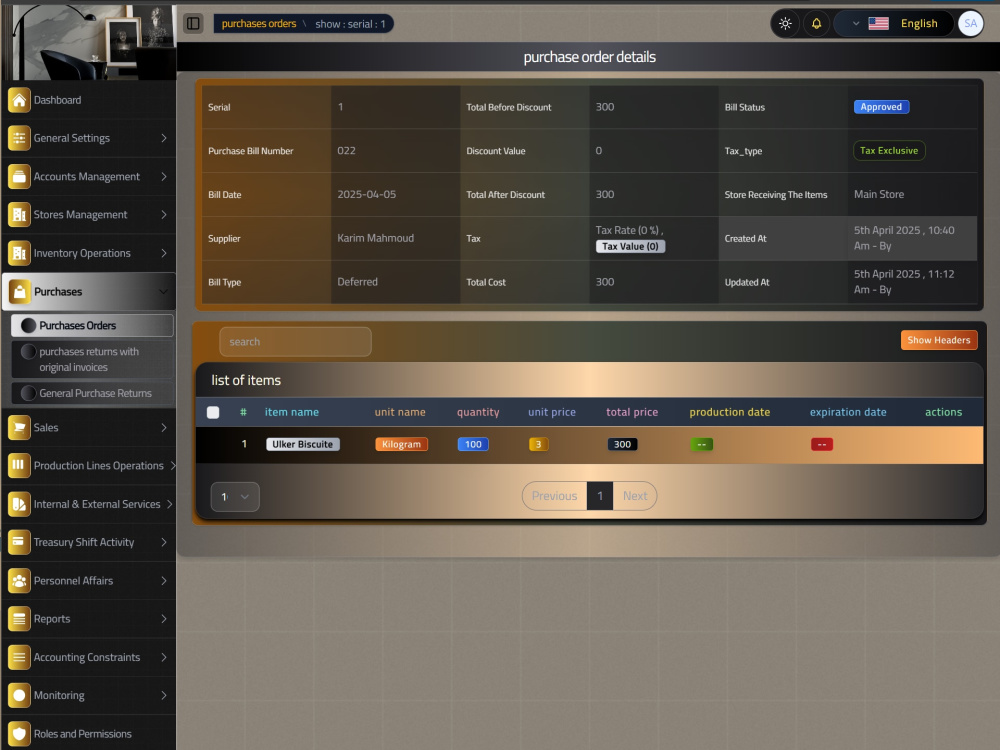Click the red expiration date badge

821,445
